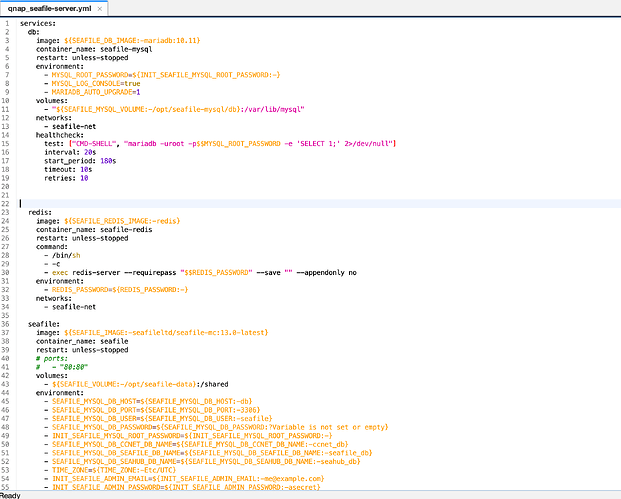
Task: Click the 'timeout: 10s' line
Action: tap(68, 170)
